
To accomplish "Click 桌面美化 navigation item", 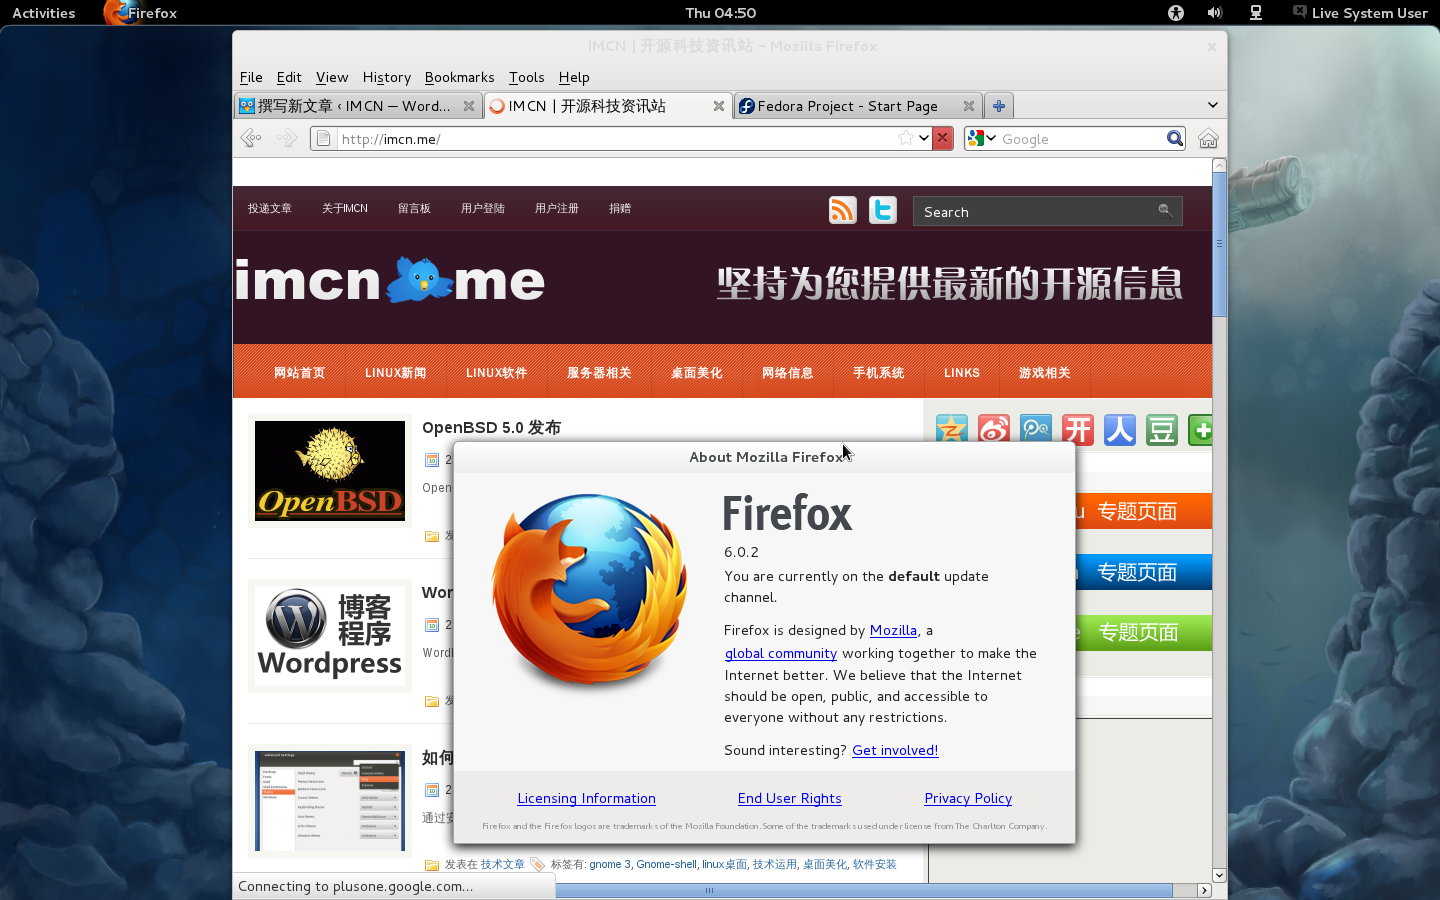I will (x=696, y=372).
